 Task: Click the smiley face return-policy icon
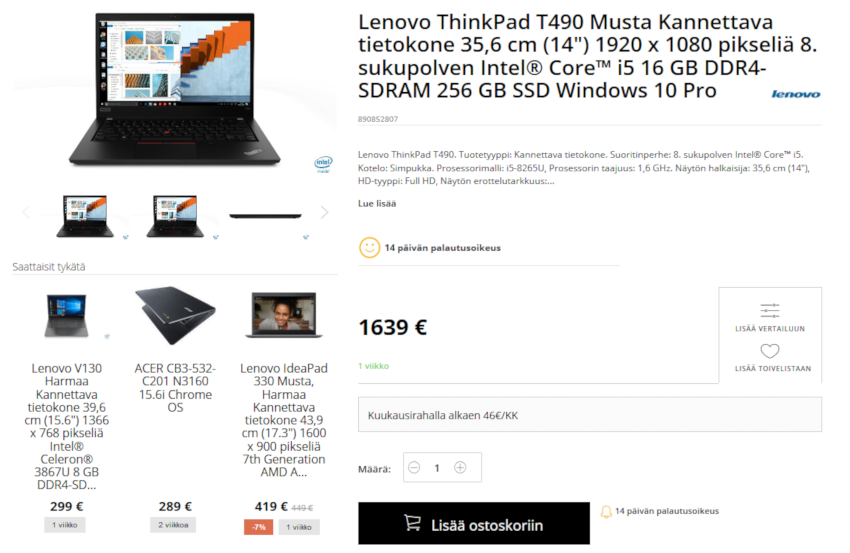369,248
